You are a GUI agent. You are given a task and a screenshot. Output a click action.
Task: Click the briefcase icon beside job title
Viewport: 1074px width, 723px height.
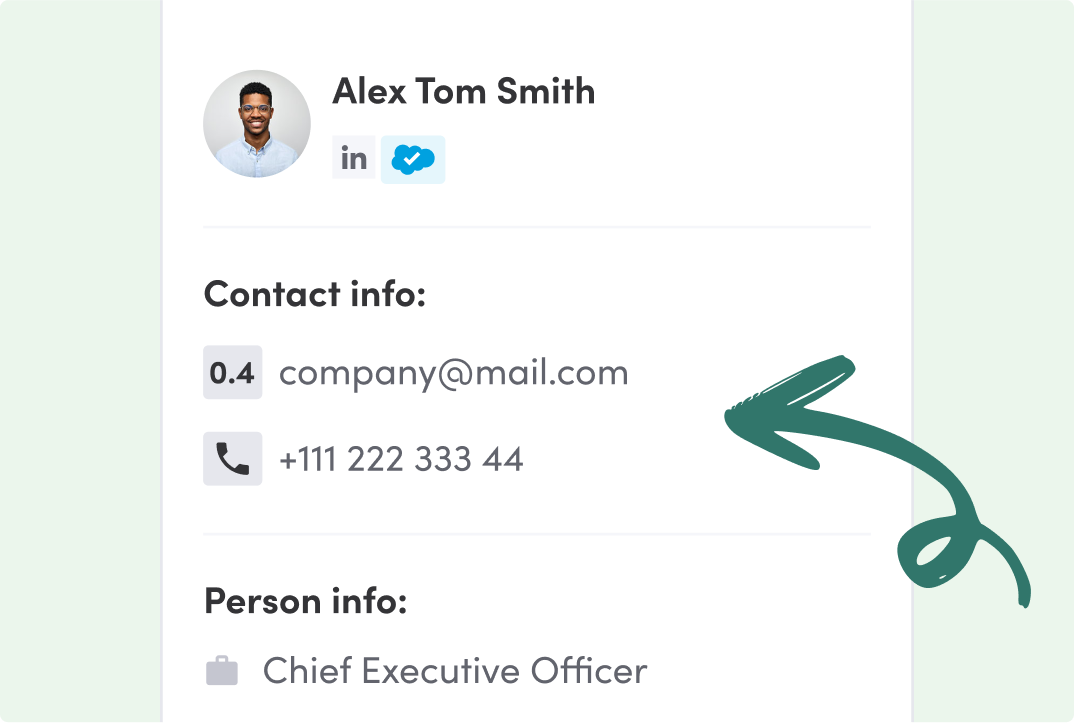tap(222, 671)
